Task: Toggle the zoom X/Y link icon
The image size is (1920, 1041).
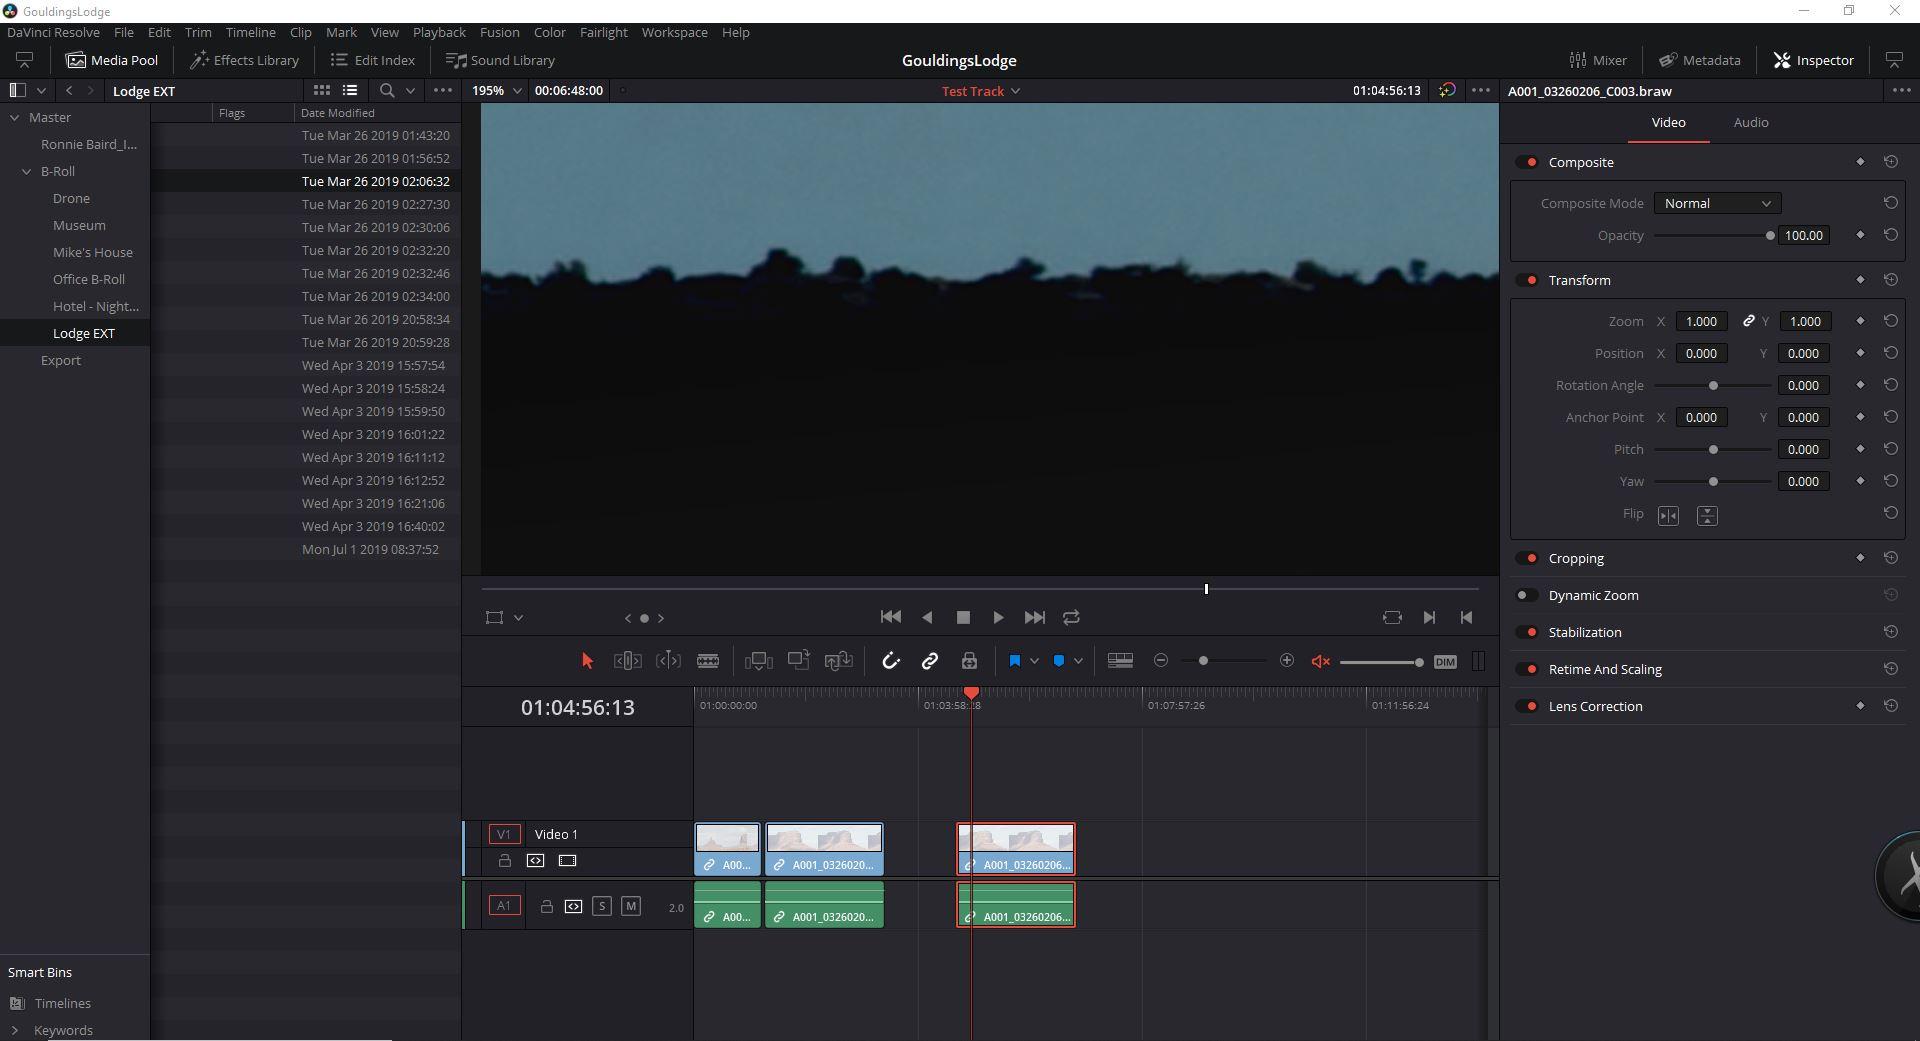Action: click(1748, 321)
